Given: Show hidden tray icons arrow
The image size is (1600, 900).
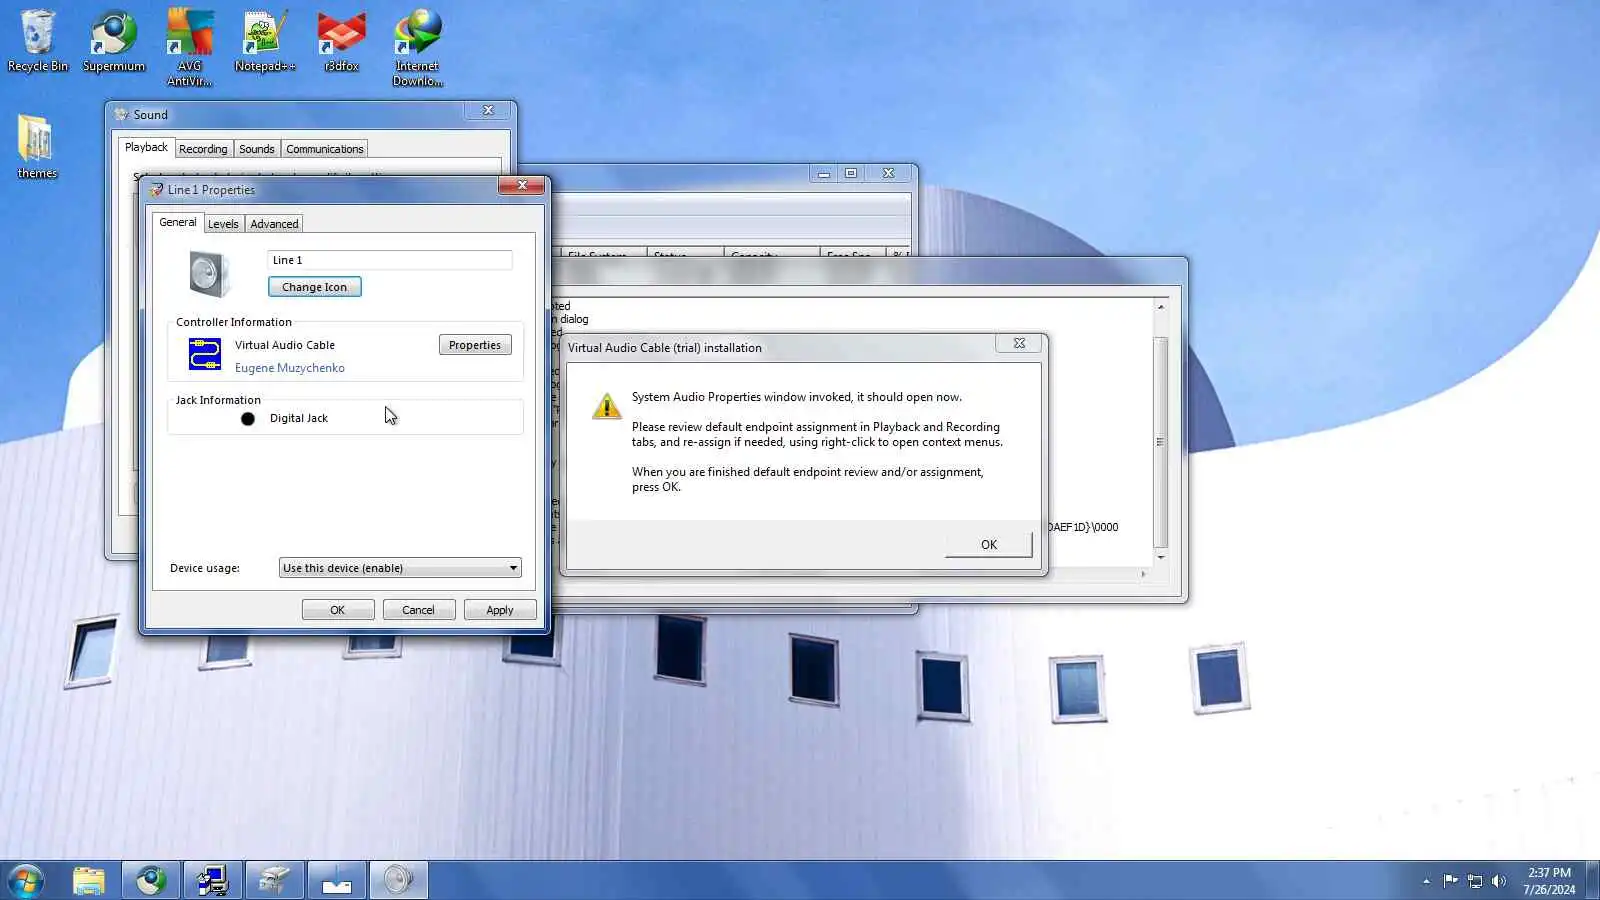Looking at the screenshot, I should pyautogui.click(x=1426, y=881).
